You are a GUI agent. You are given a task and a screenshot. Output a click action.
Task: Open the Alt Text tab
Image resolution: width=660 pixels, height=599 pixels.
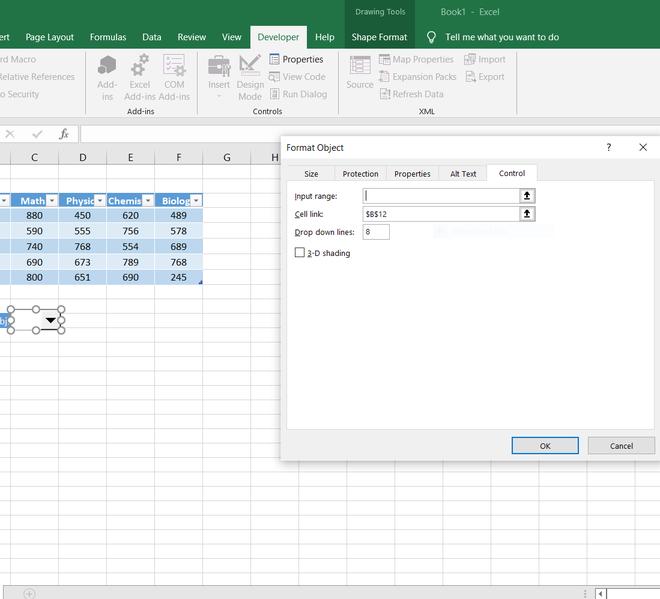point(463,174)
